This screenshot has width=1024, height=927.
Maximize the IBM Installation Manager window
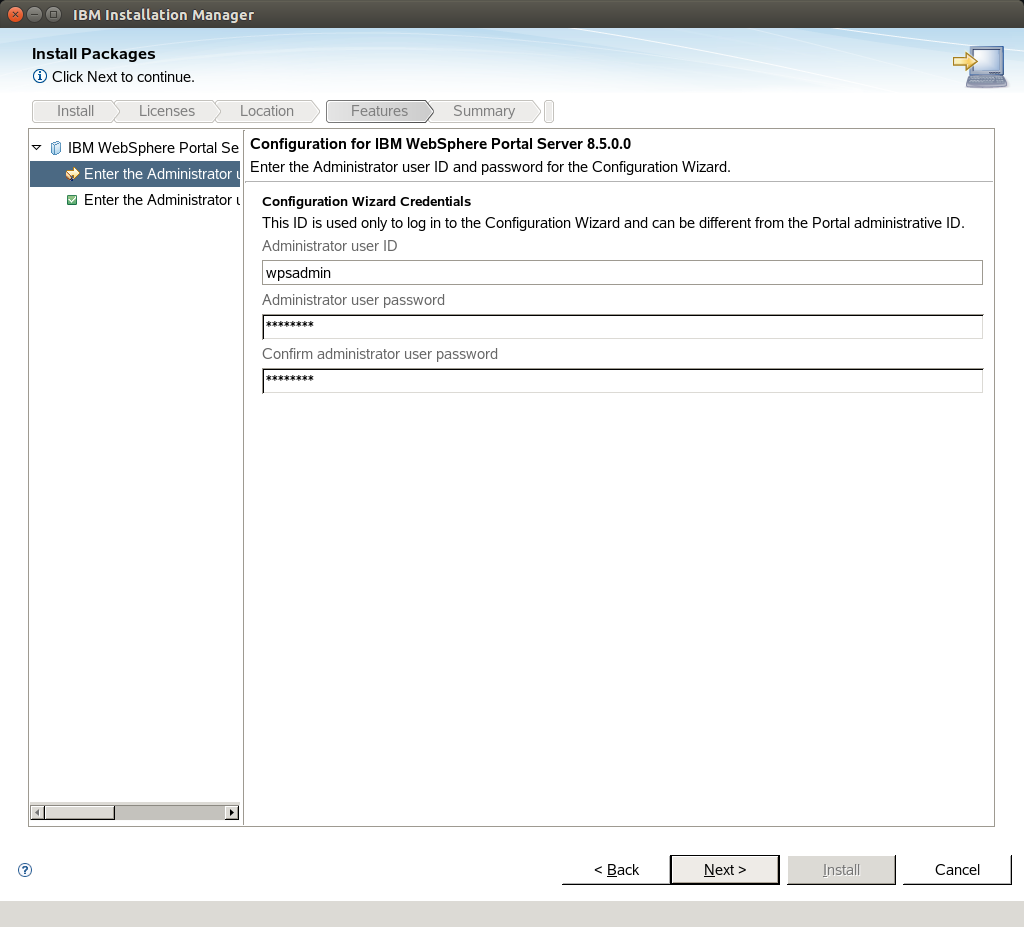pos(54,14)
